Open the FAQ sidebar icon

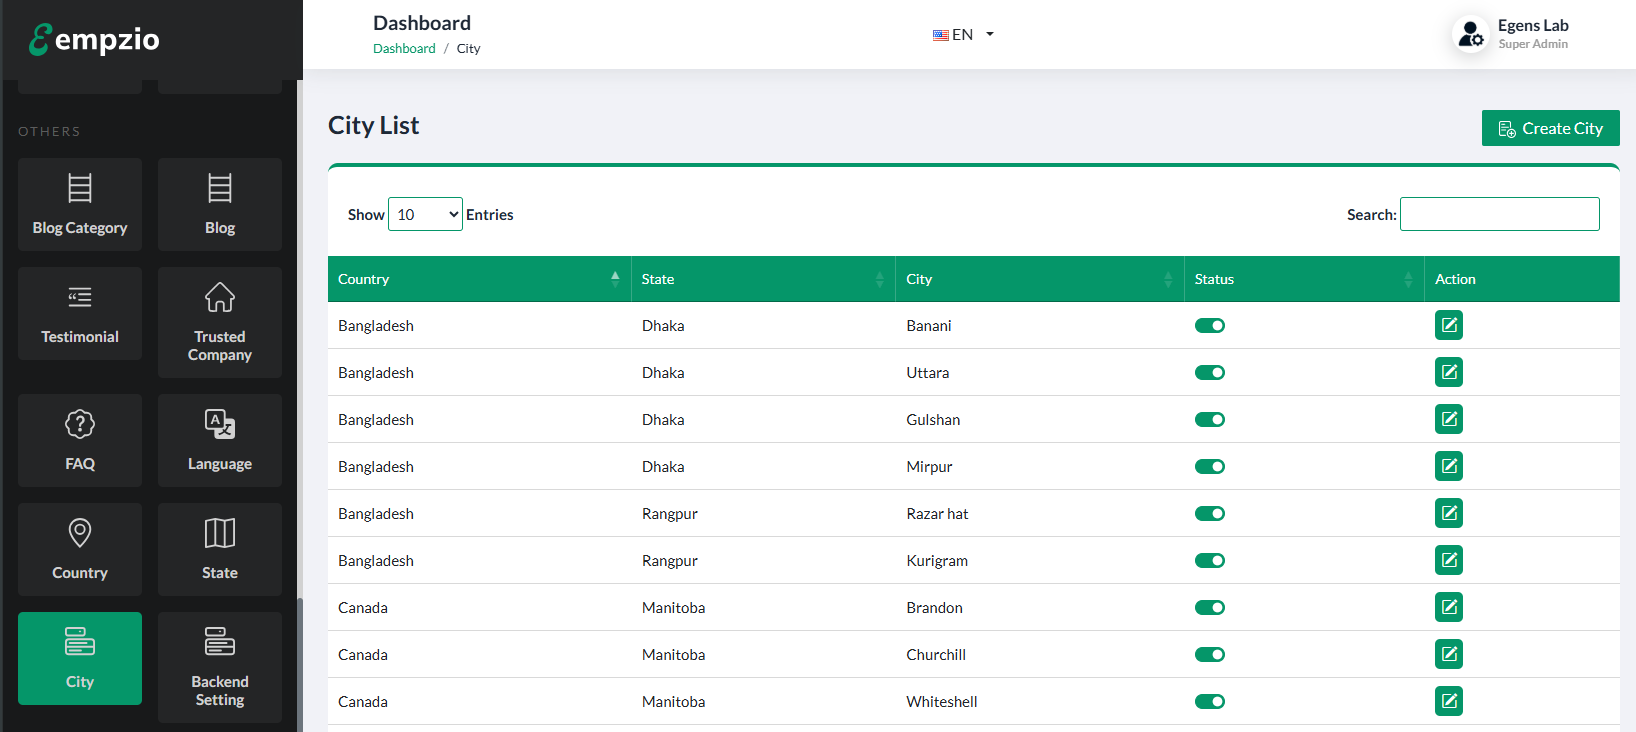tap(80, 424)
